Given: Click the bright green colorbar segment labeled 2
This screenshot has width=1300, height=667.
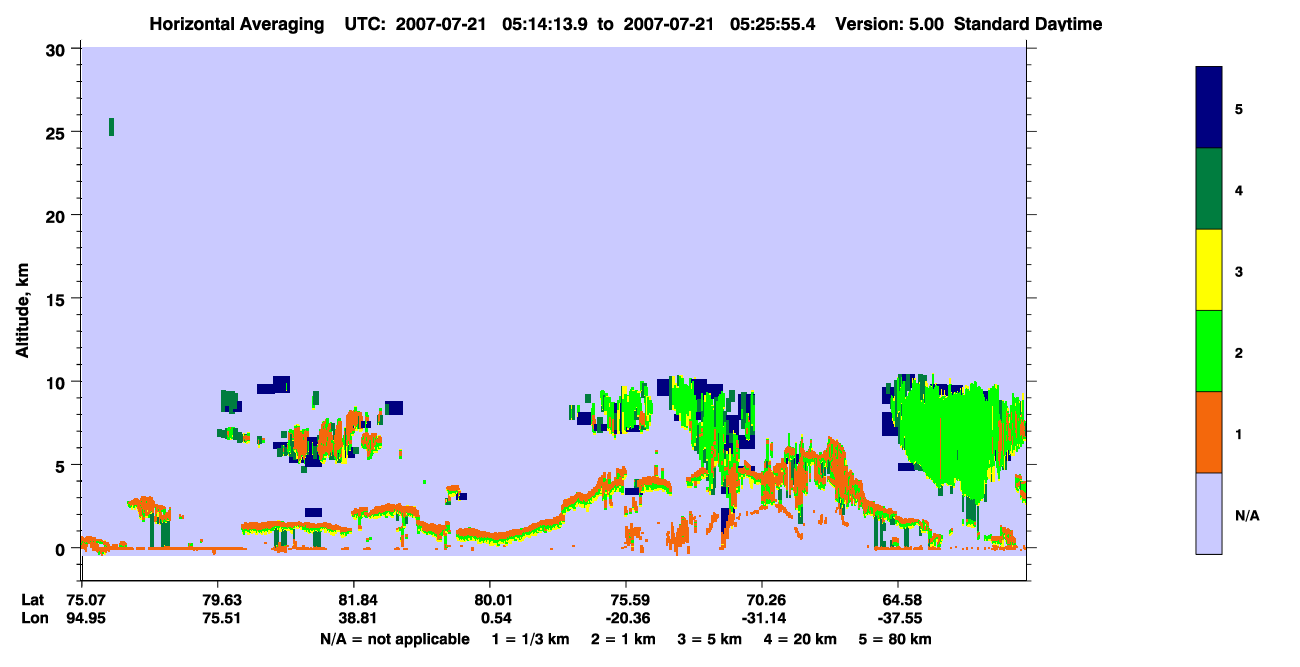Looking at the screenshot, I should point(1209,351).
